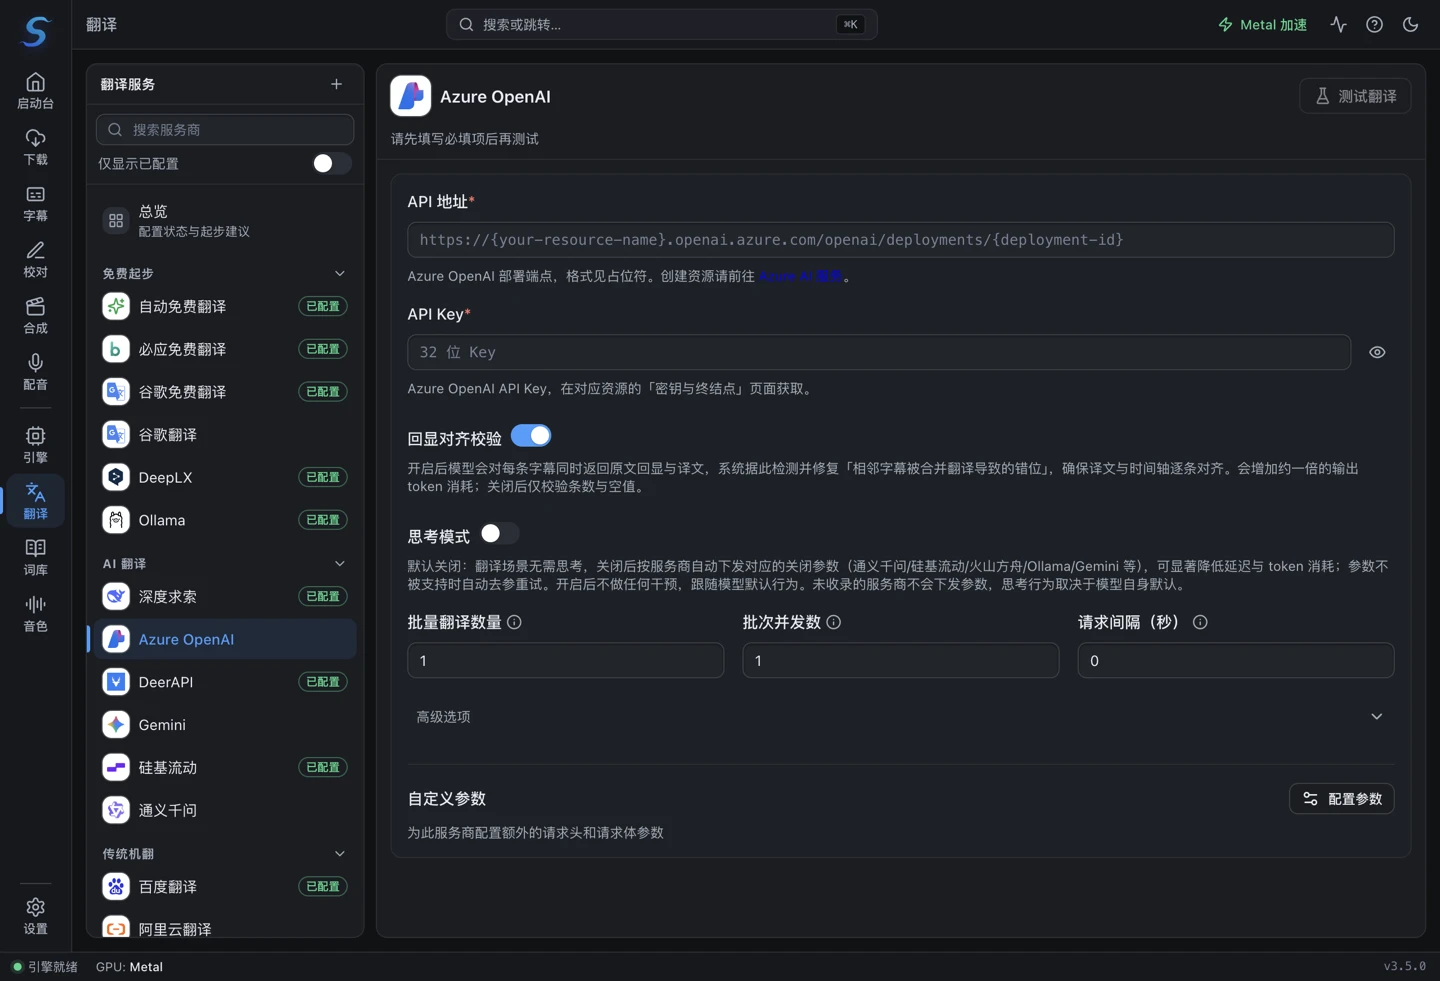Enable 思考模式 switch
This screenshot has width=1440, height=981.
[x=499, y=534]
